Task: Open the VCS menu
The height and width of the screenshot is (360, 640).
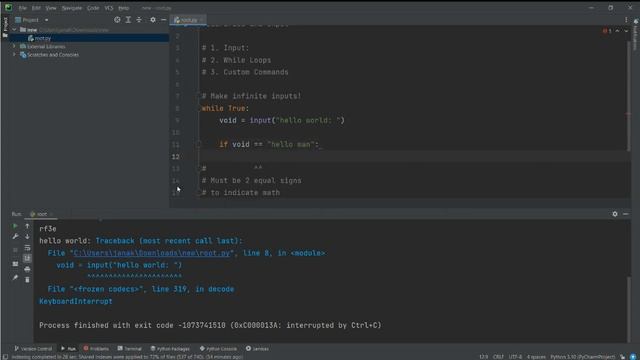Action: coord(109,8)
